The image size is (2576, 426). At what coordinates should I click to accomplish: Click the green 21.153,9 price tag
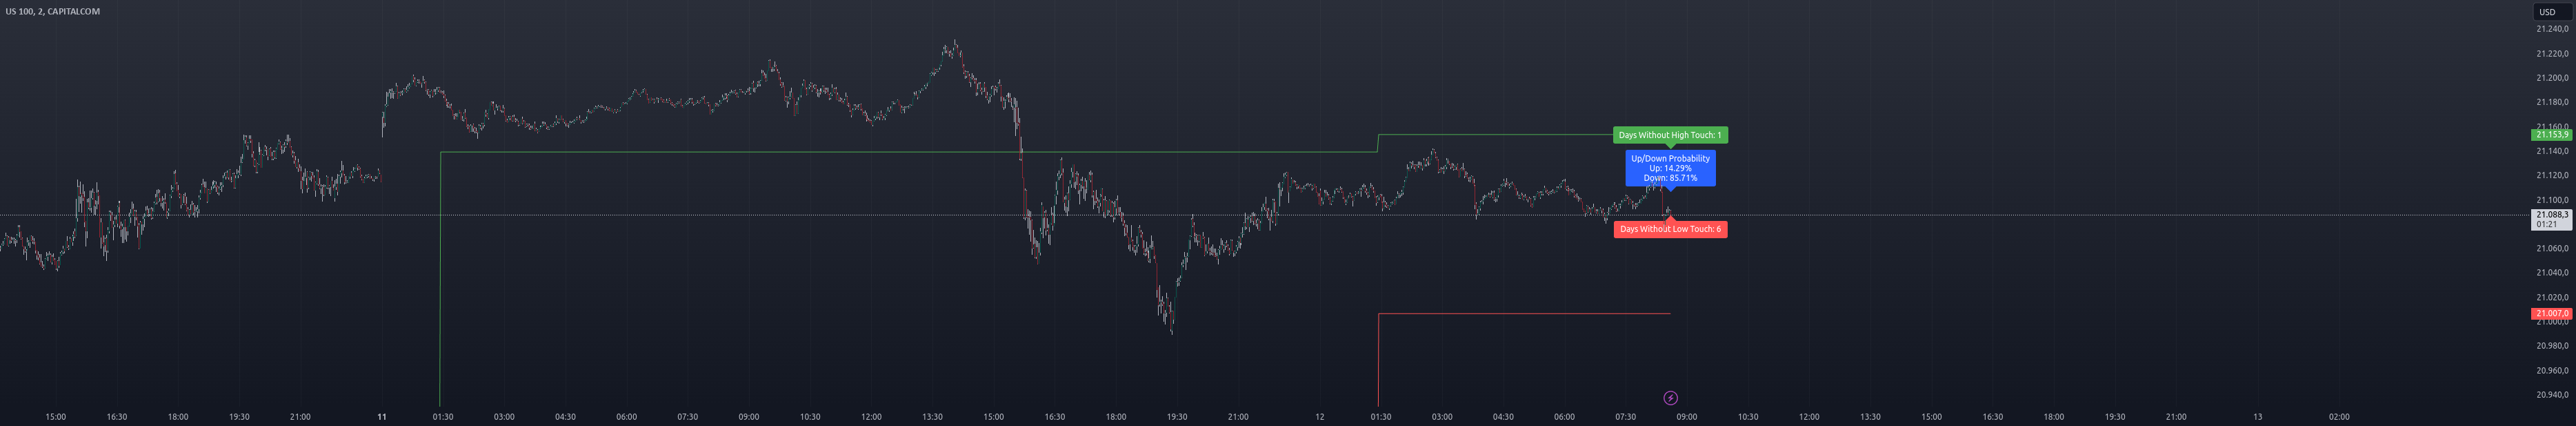click(x=2551, y=135)
